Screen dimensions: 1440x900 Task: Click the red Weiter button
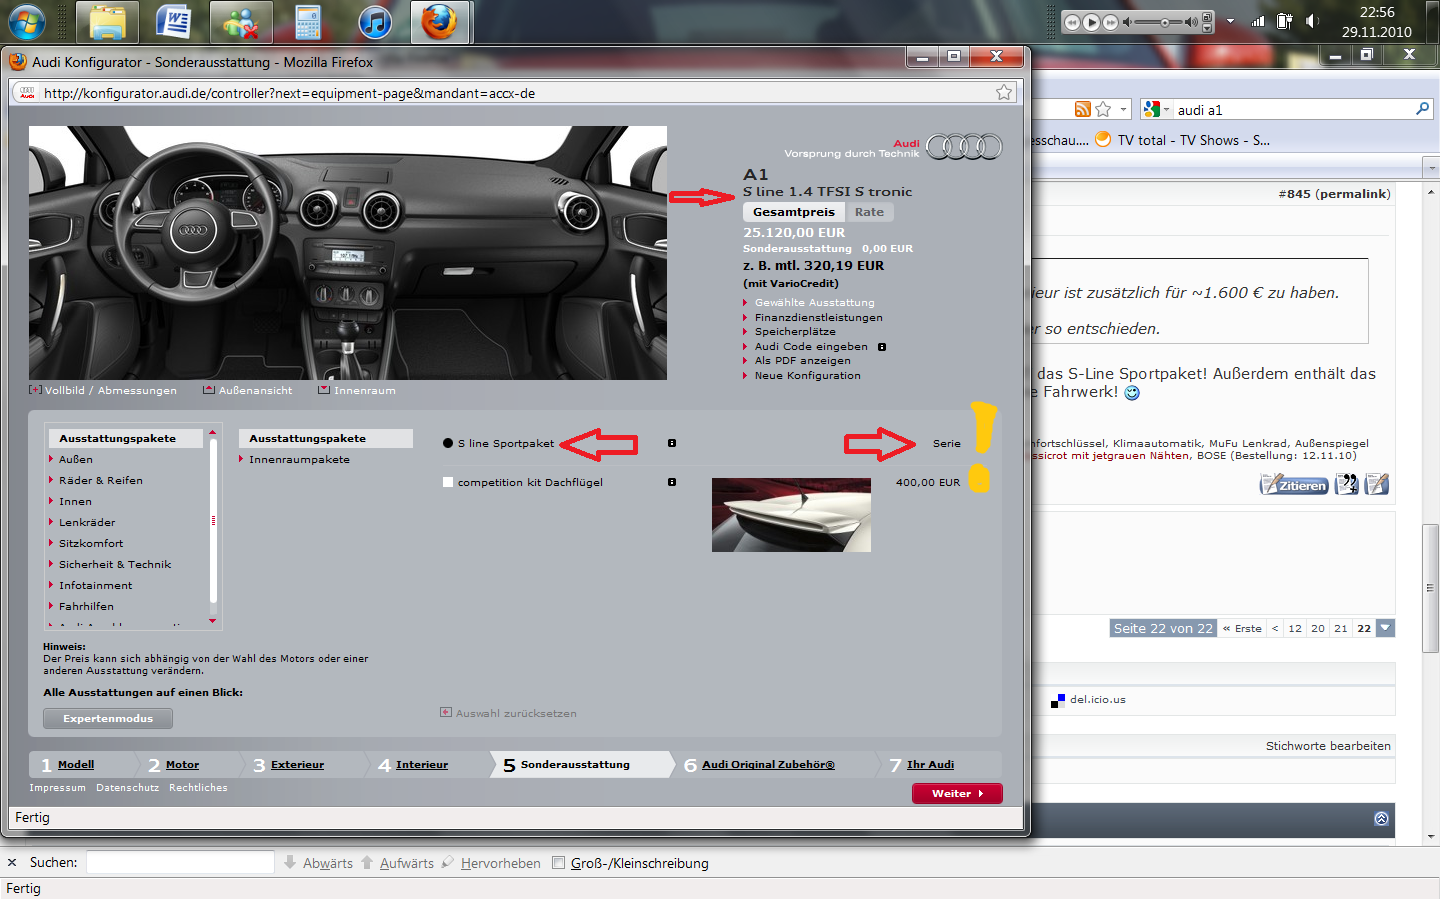pyautogui.click(x=957, y=793)
